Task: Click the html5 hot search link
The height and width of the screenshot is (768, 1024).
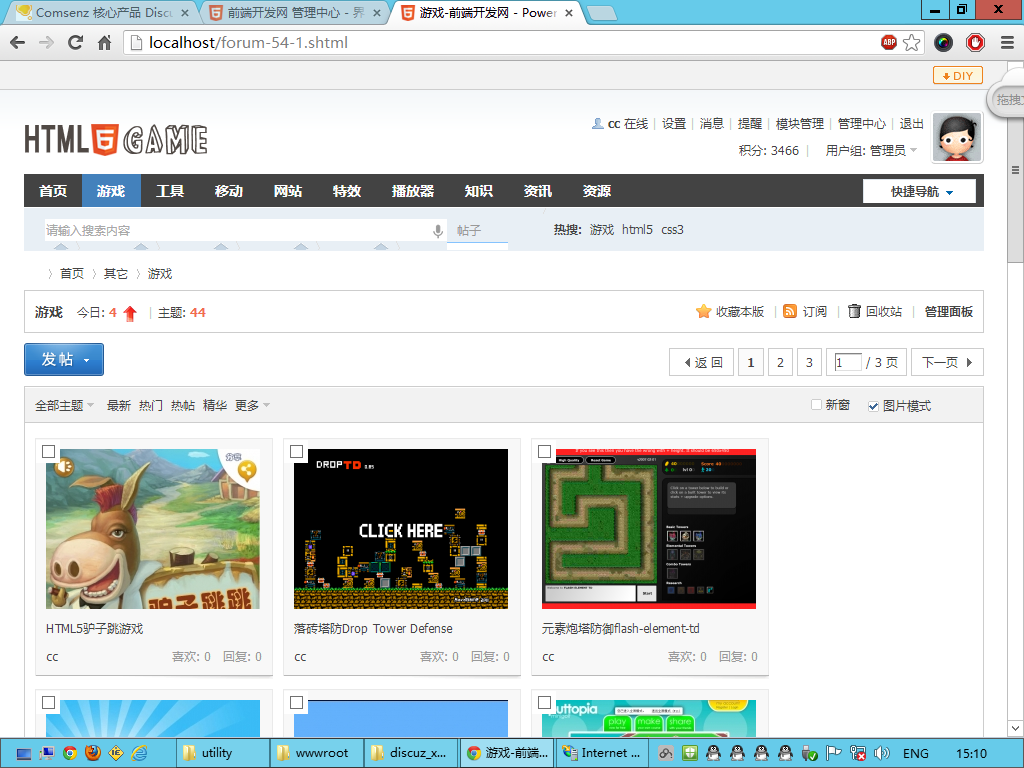Action: click(x=637, y=230)
